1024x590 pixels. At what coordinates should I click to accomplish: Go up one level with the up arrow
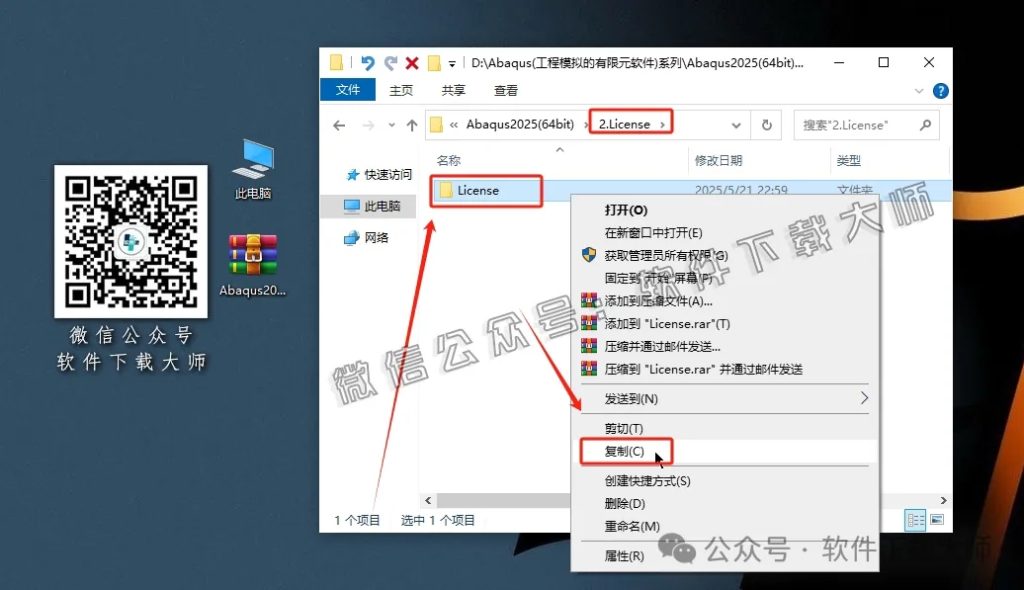(411, 124)
